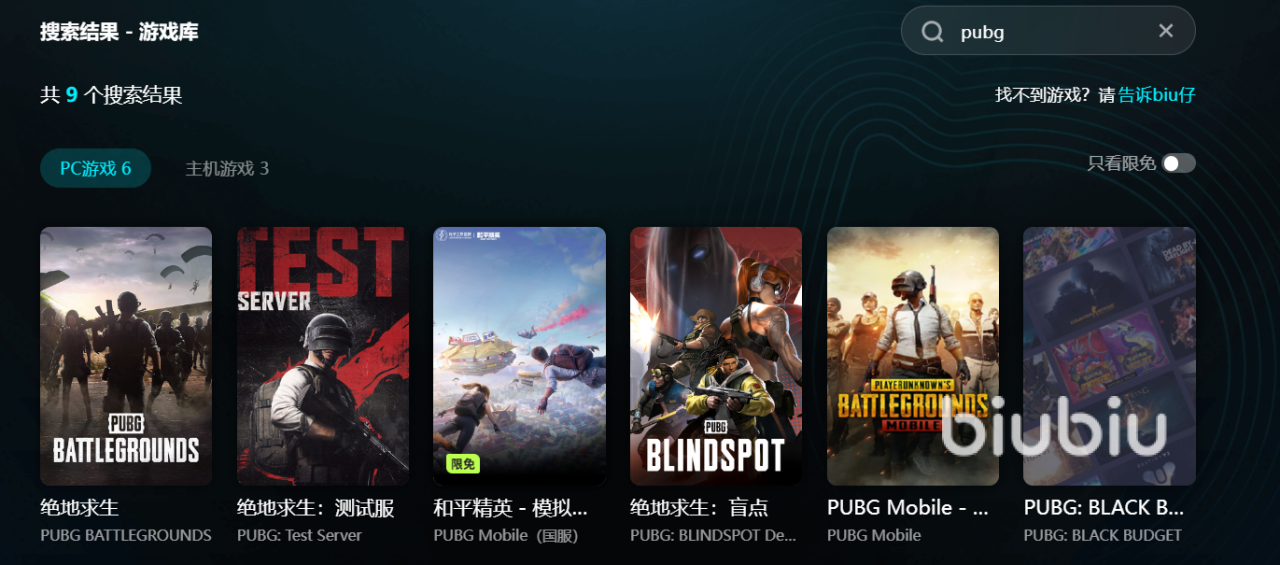The image size is (1280, 565).
Task: Select the PC游戏 6 tab
Action: 95,168
